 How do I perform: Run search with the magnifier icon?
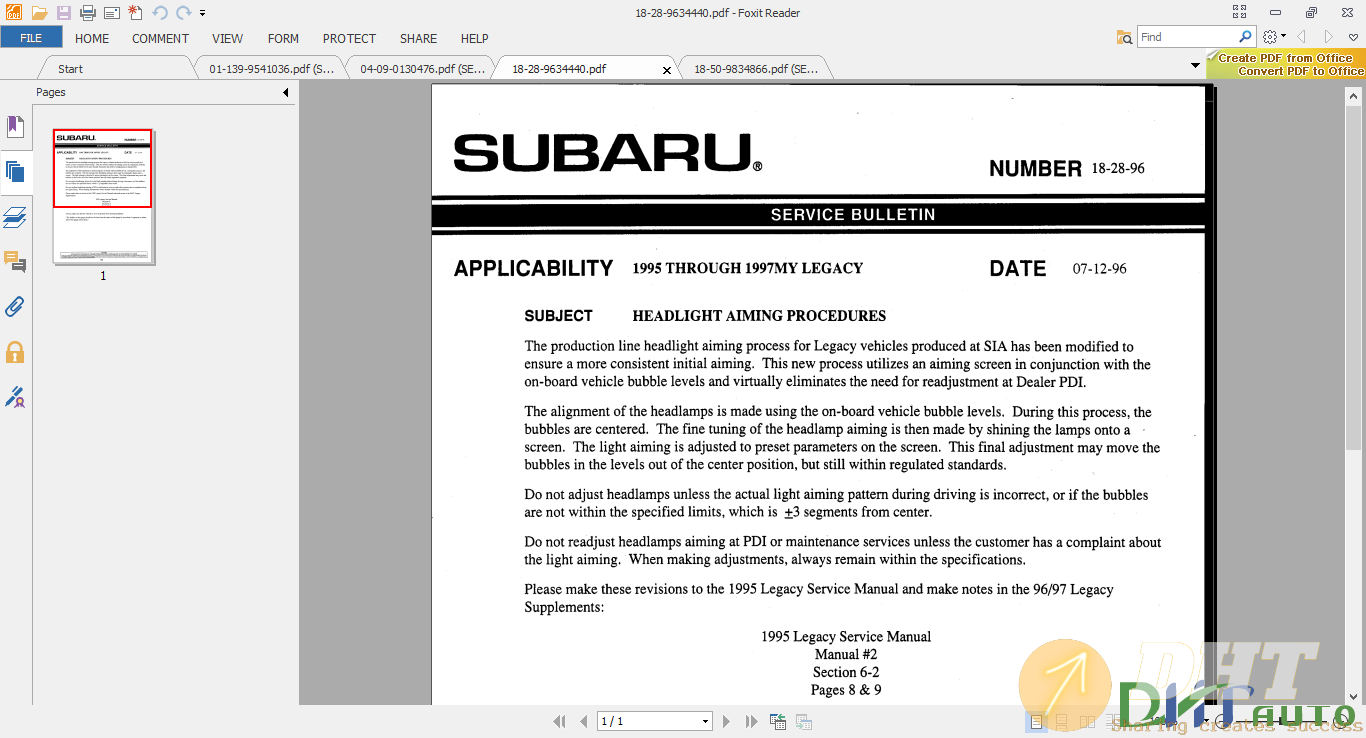[1245, 37]
